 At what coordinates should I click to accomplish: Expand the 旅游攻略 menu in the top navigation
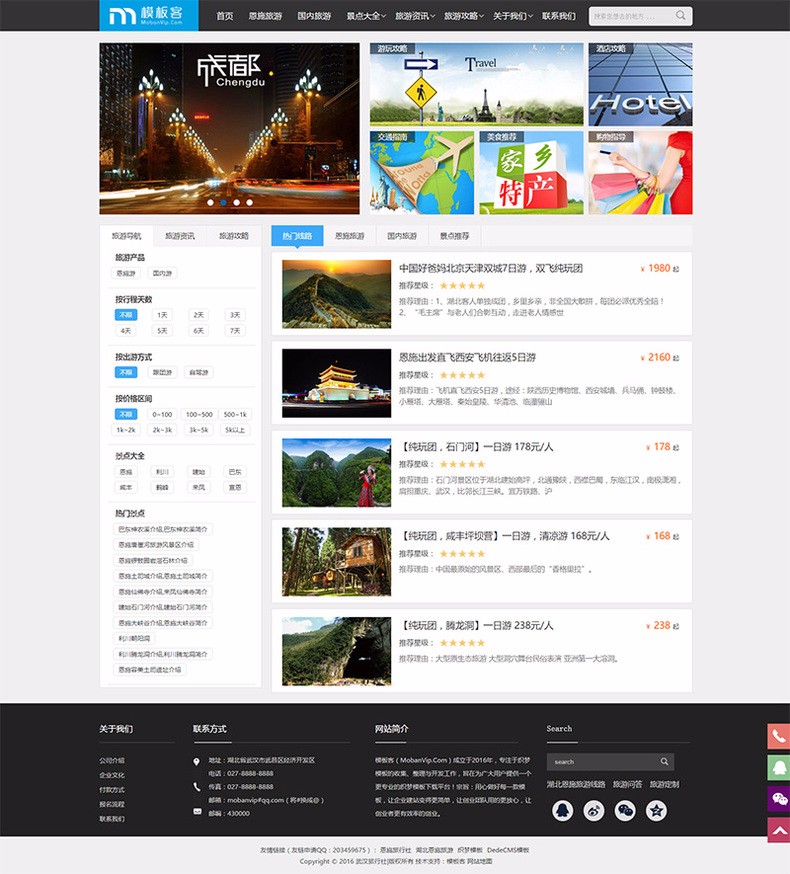463,16
